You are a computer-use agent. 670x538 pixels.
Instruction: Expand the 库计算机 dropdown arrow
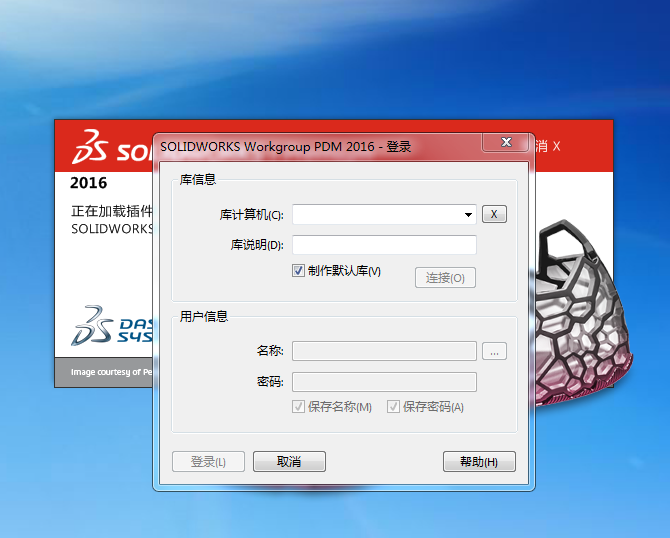(x=468, y=215)
